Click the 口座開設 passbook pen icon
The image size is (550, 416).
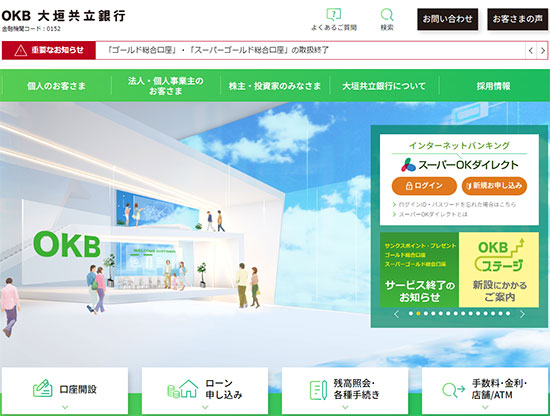[x=43, y=388]
